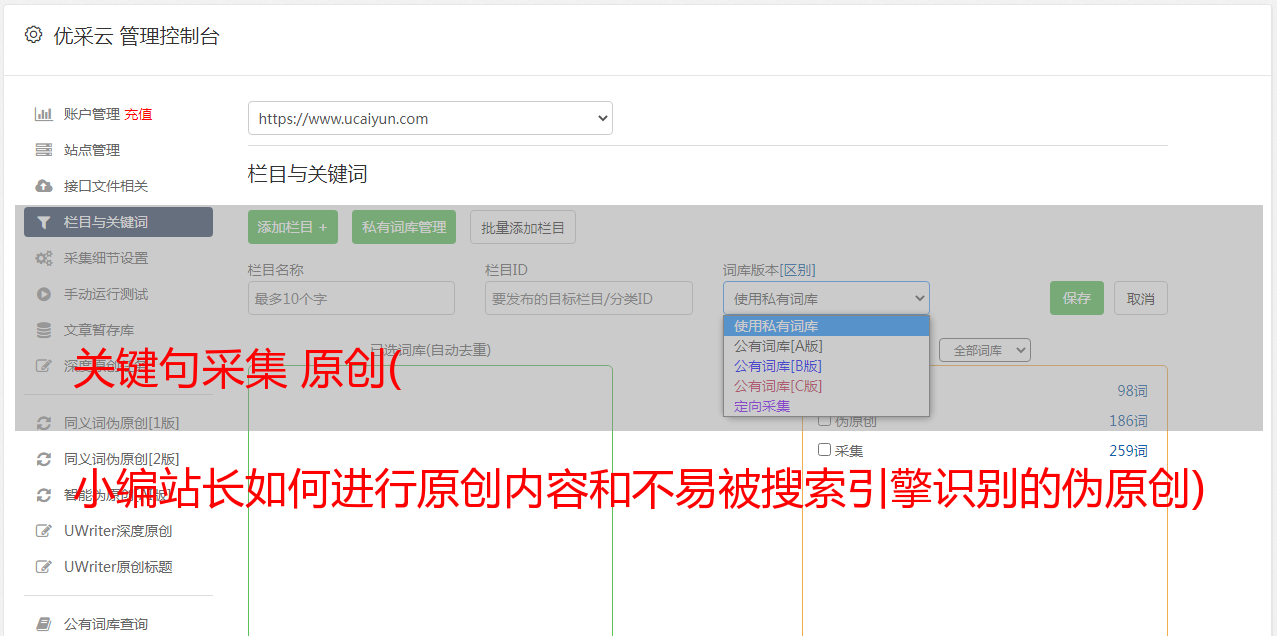The width and height of the screenshot is (1277, 636).
Task: Click the edit icon for UWriter深度原创
Action: pos(43,531)
